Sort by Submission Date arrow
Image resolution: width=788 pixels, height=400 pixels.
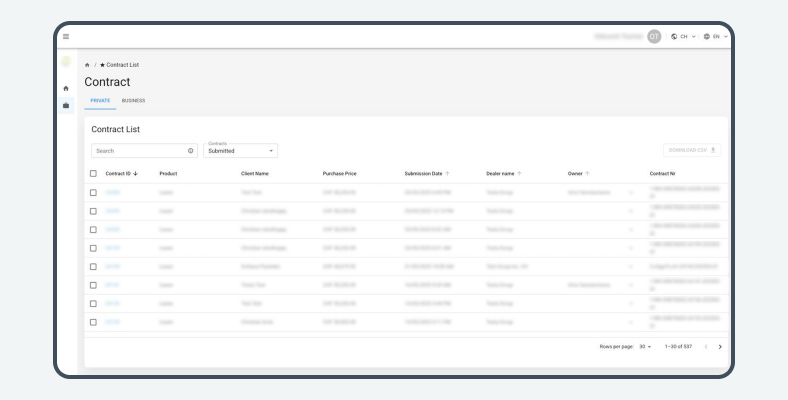447,173
